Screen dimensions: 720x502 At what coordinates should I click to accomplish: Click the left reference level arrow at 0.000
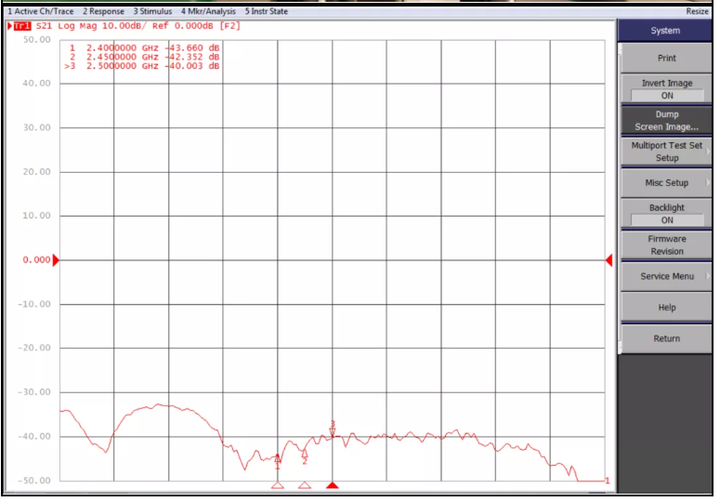[56, 260]
